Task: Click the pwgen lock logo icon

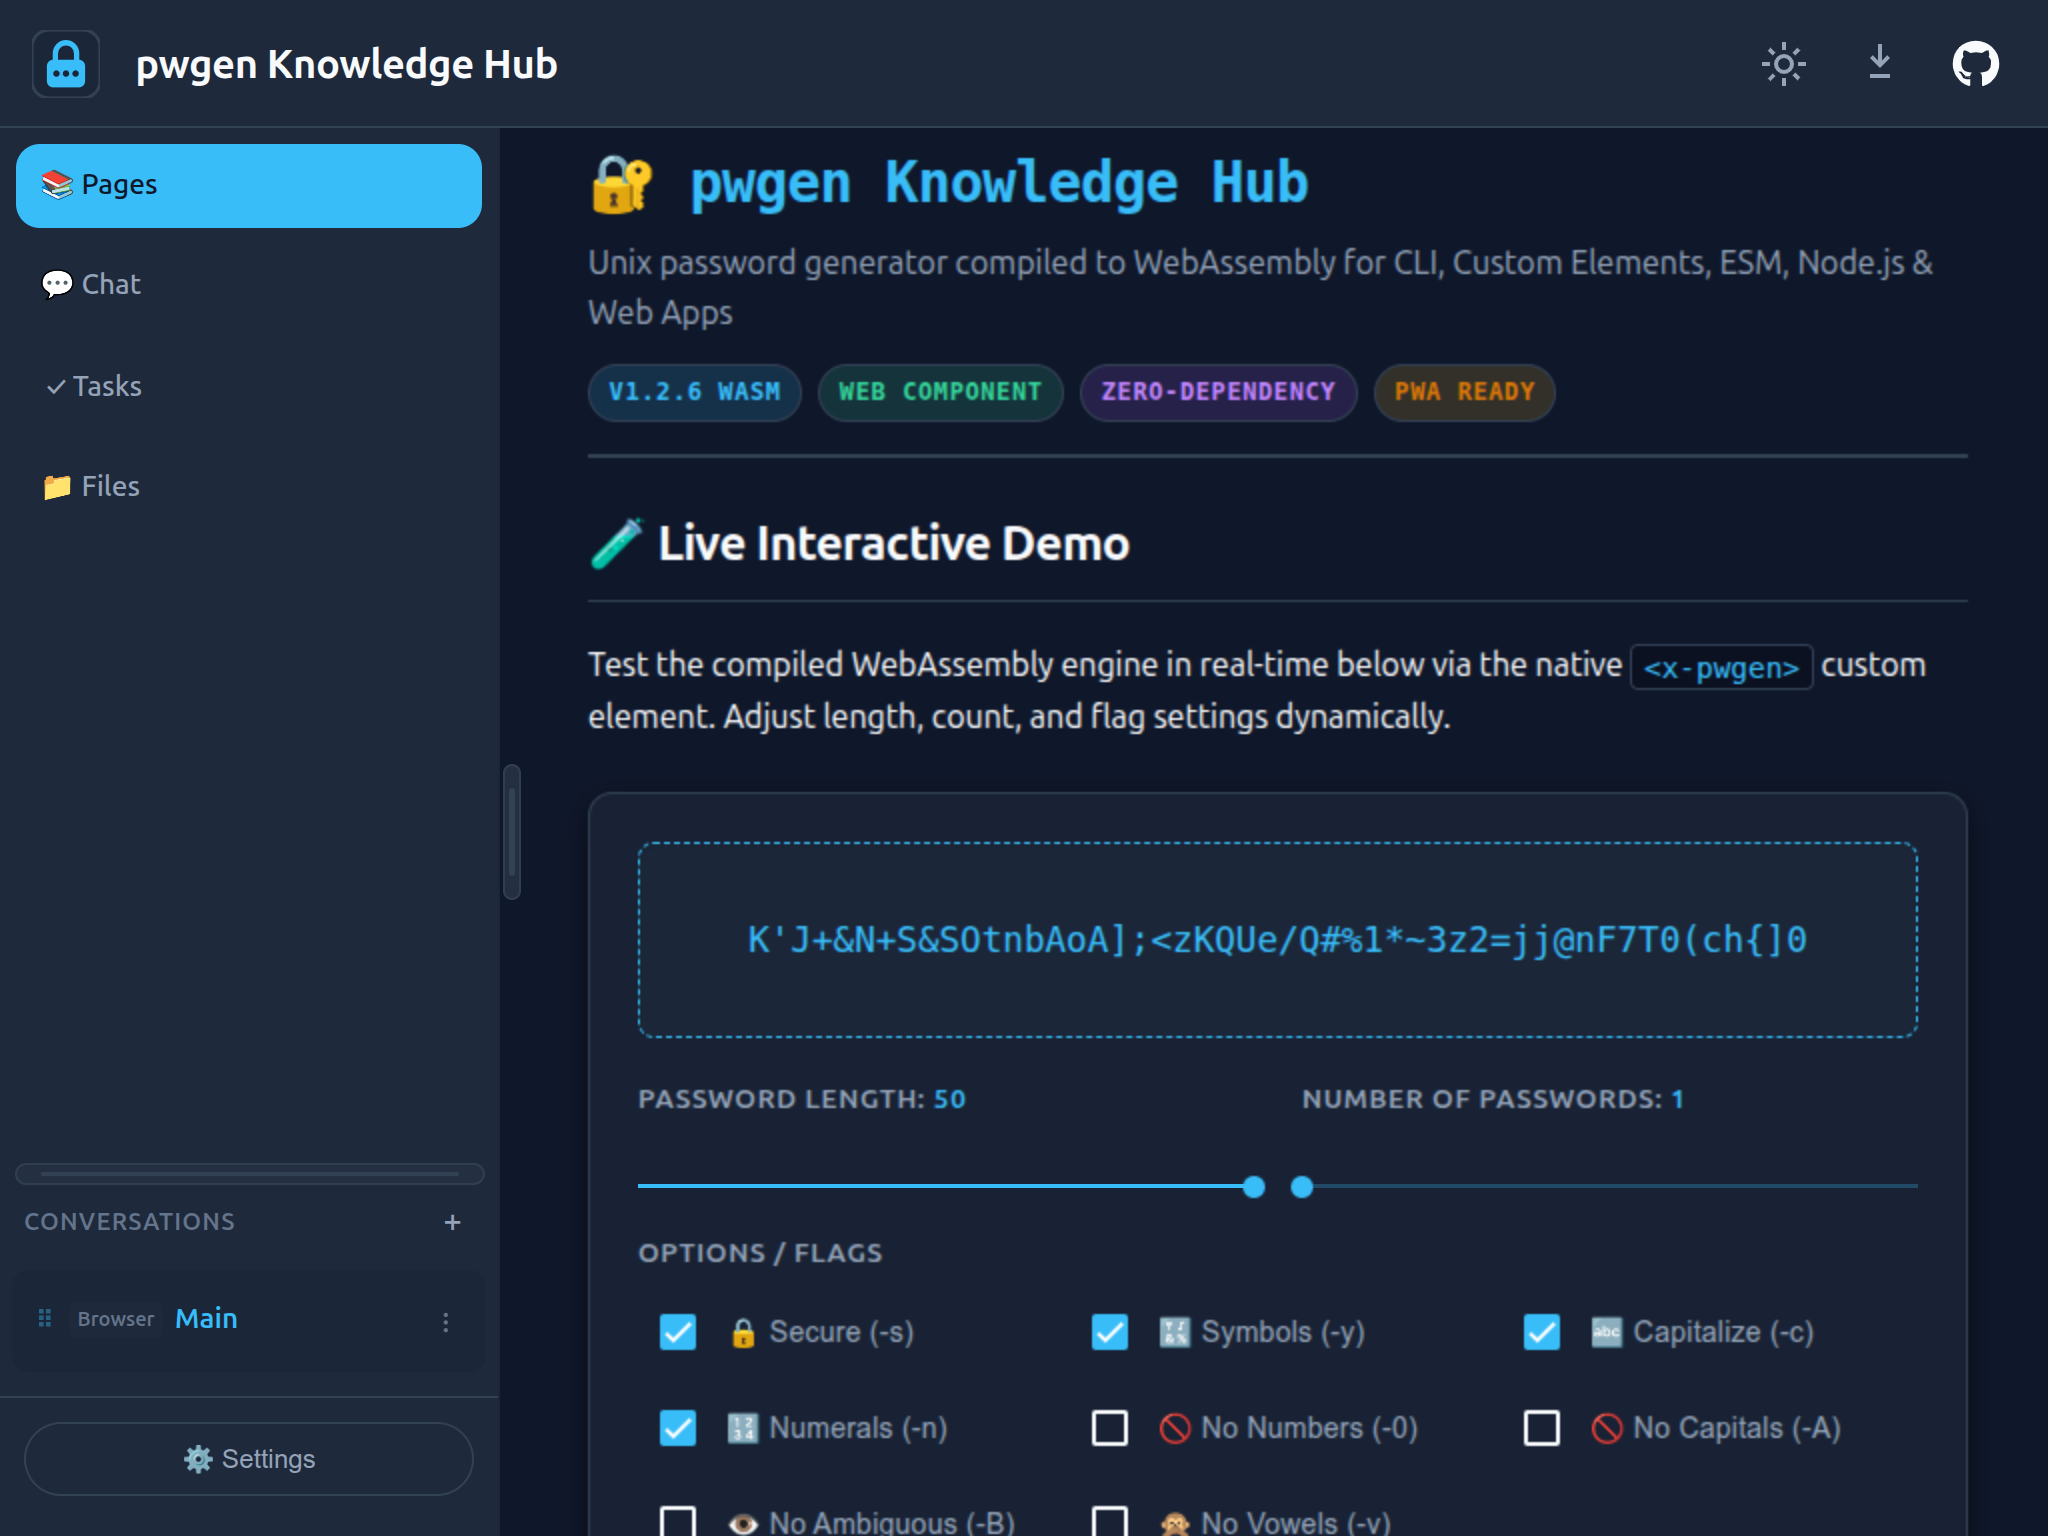Action: click(66, 64)
